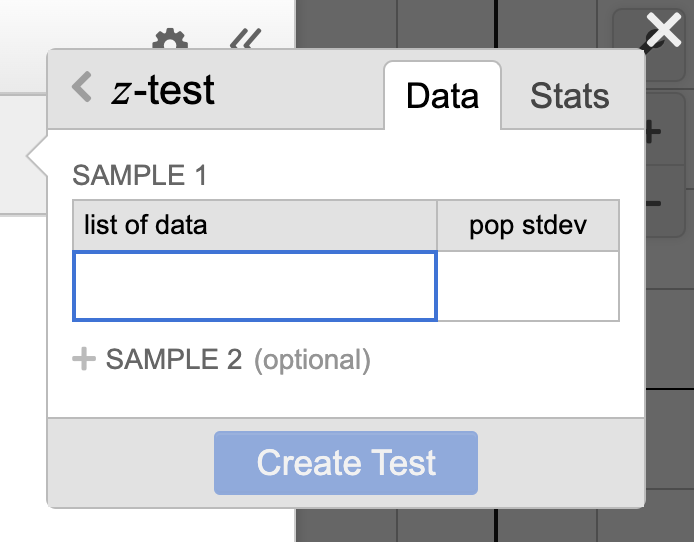The width and height of the screenshot is (694, 542).
Task: Focus the list of data input field
Action: (x=255, y=286)
